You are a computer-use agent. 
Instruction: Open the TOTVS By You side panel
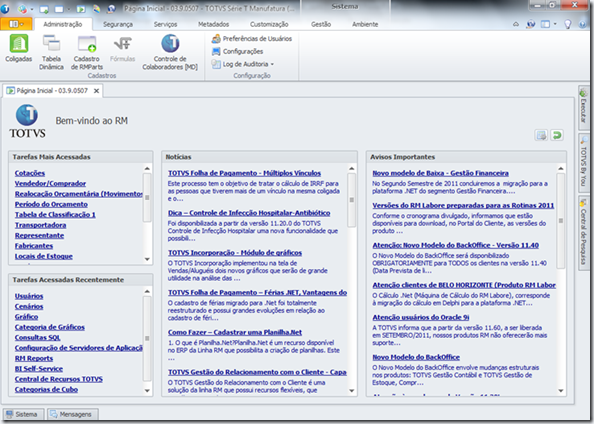[583, 164]
